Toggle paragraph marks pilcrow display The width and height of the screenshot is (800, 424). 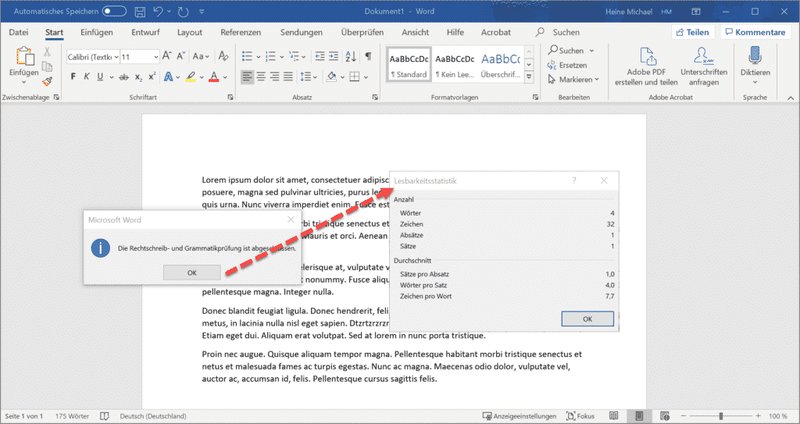tap(368, 56)
